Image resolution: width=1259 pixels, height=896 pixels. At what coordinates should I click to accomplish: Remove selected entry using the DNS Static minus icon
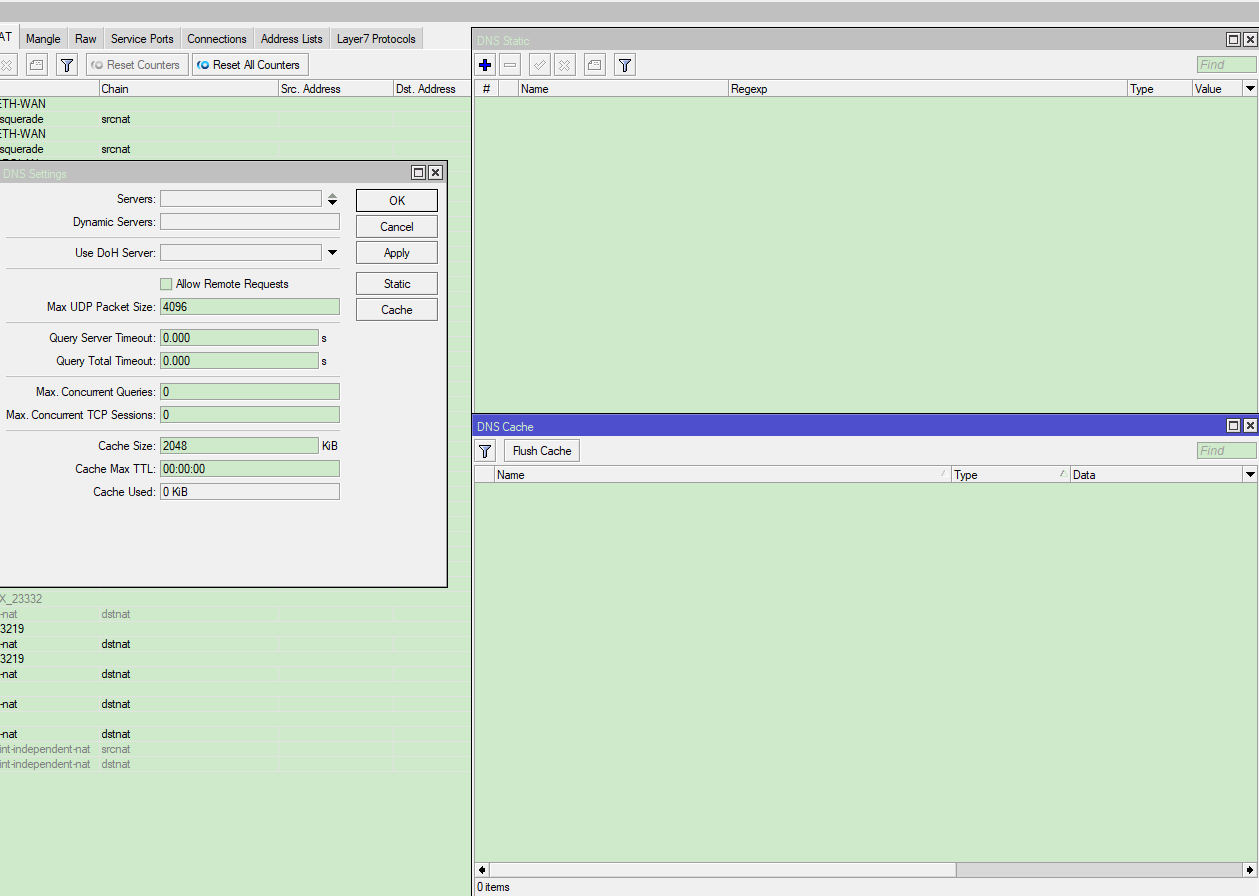pos(510,65)
